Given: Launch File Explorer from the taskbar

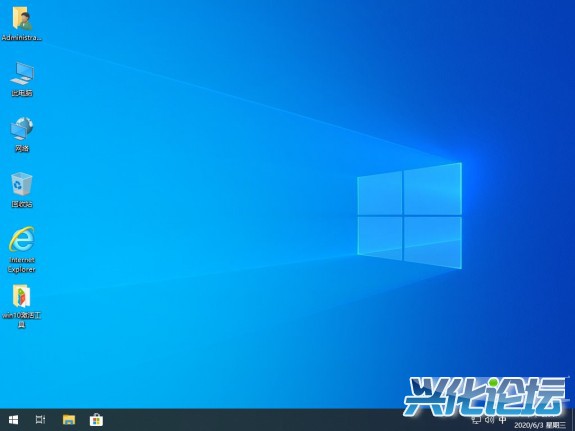Looking at the screenshot, I should click(x=69, y=420).
